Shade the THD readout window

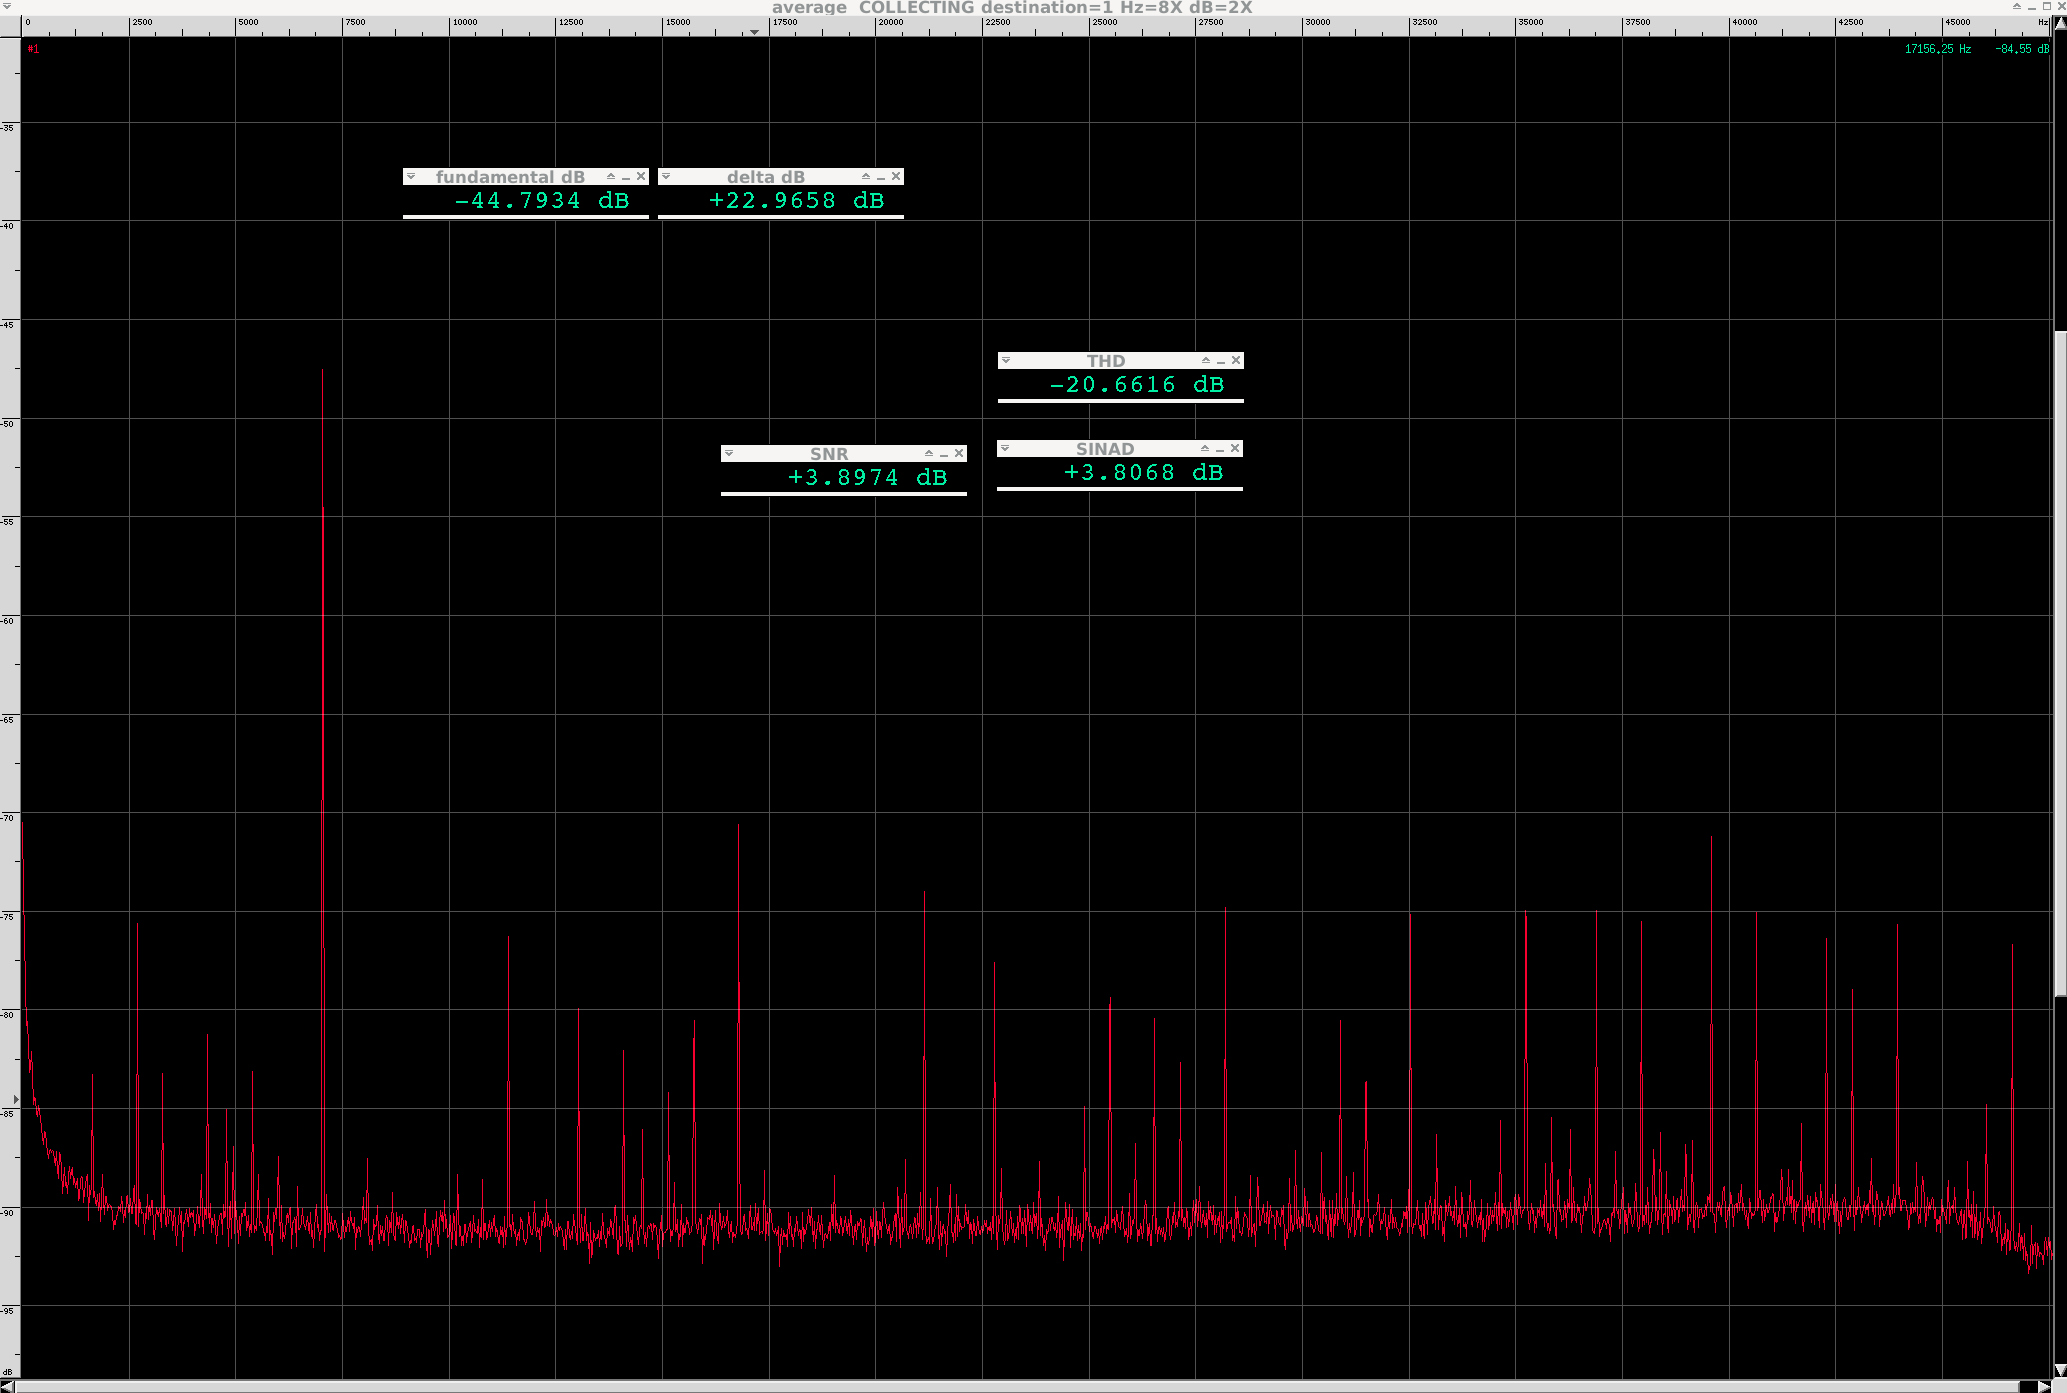(x=1206, y=361)
